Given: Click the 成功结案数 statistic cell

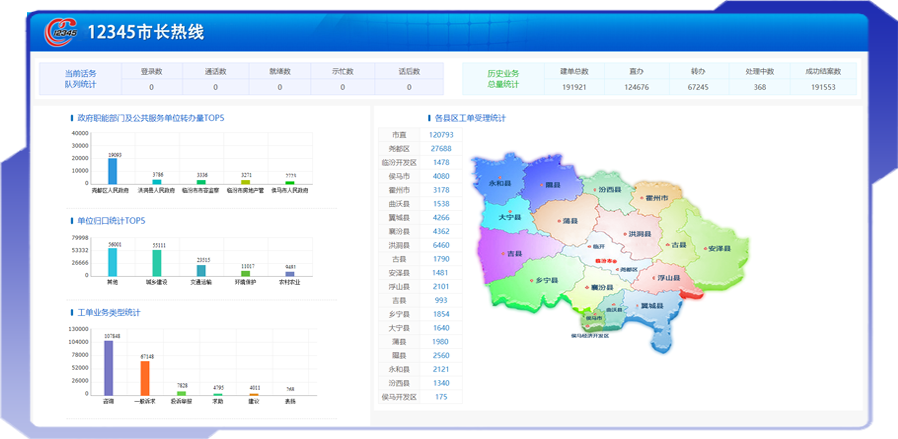Looking at the screenshot, I should coord(823,79).
